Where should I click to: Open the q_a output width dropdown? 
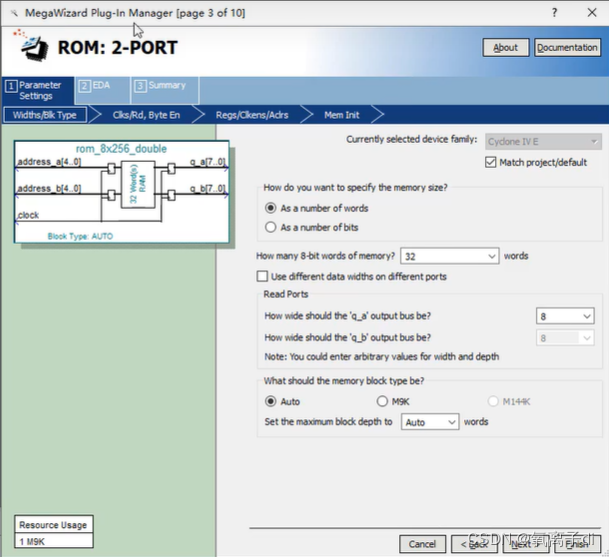565,316
